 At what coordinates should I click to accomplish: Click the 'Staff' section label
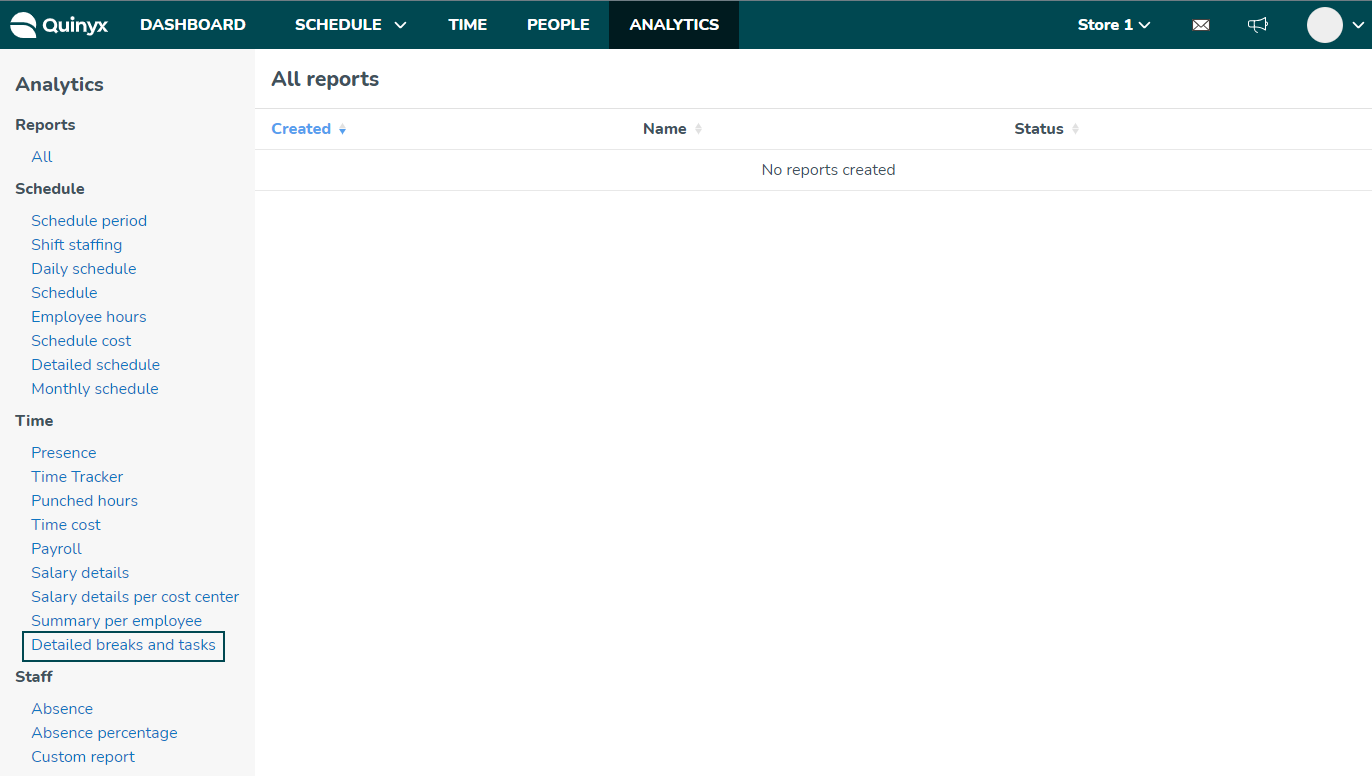tap(34, 677)
